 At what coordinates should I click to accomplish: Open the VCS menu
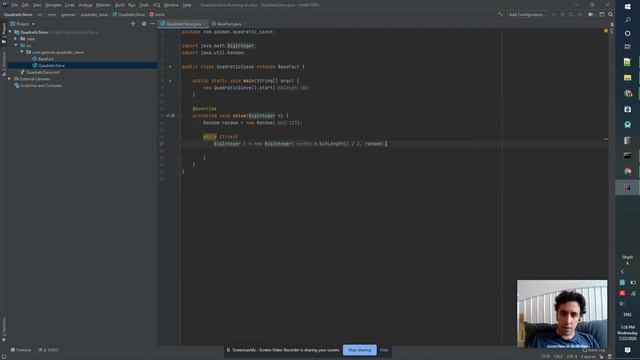point(157,5)
